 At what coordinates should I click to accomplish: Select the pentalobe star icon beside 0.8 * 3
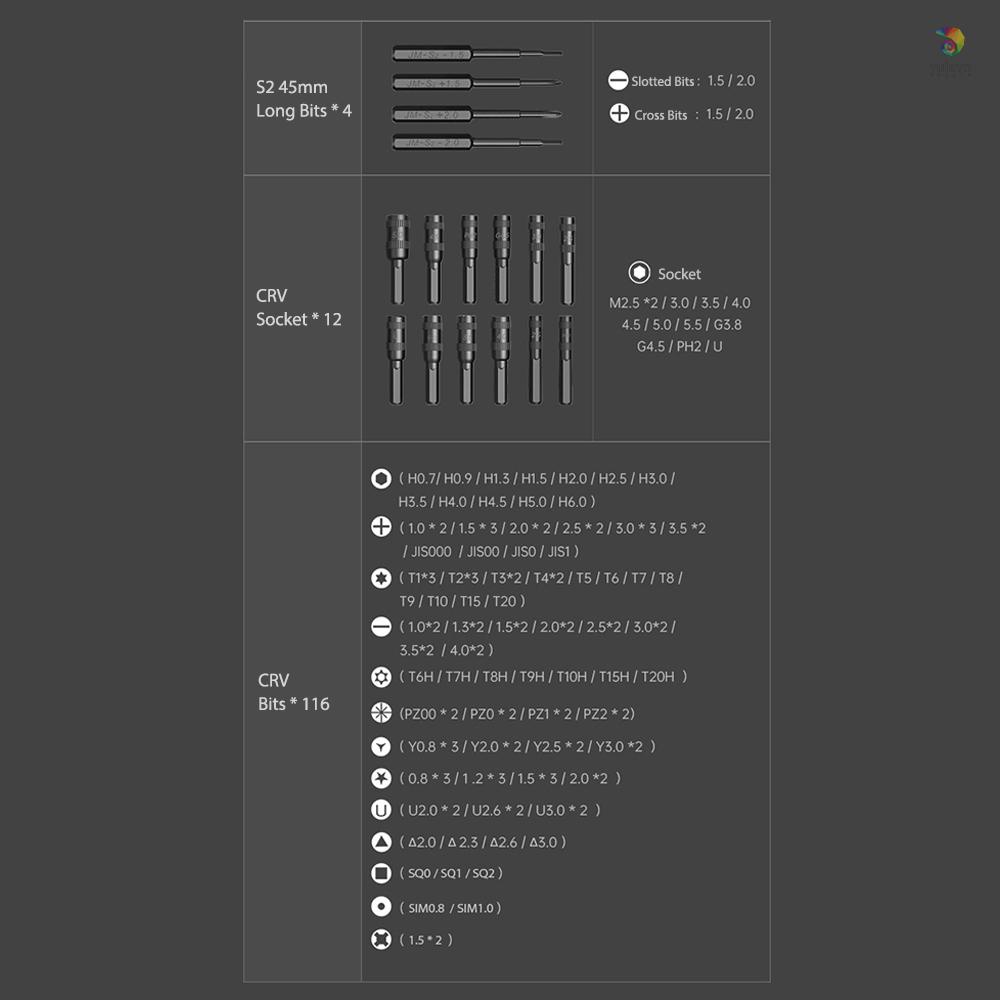click(x=381, y=778)
